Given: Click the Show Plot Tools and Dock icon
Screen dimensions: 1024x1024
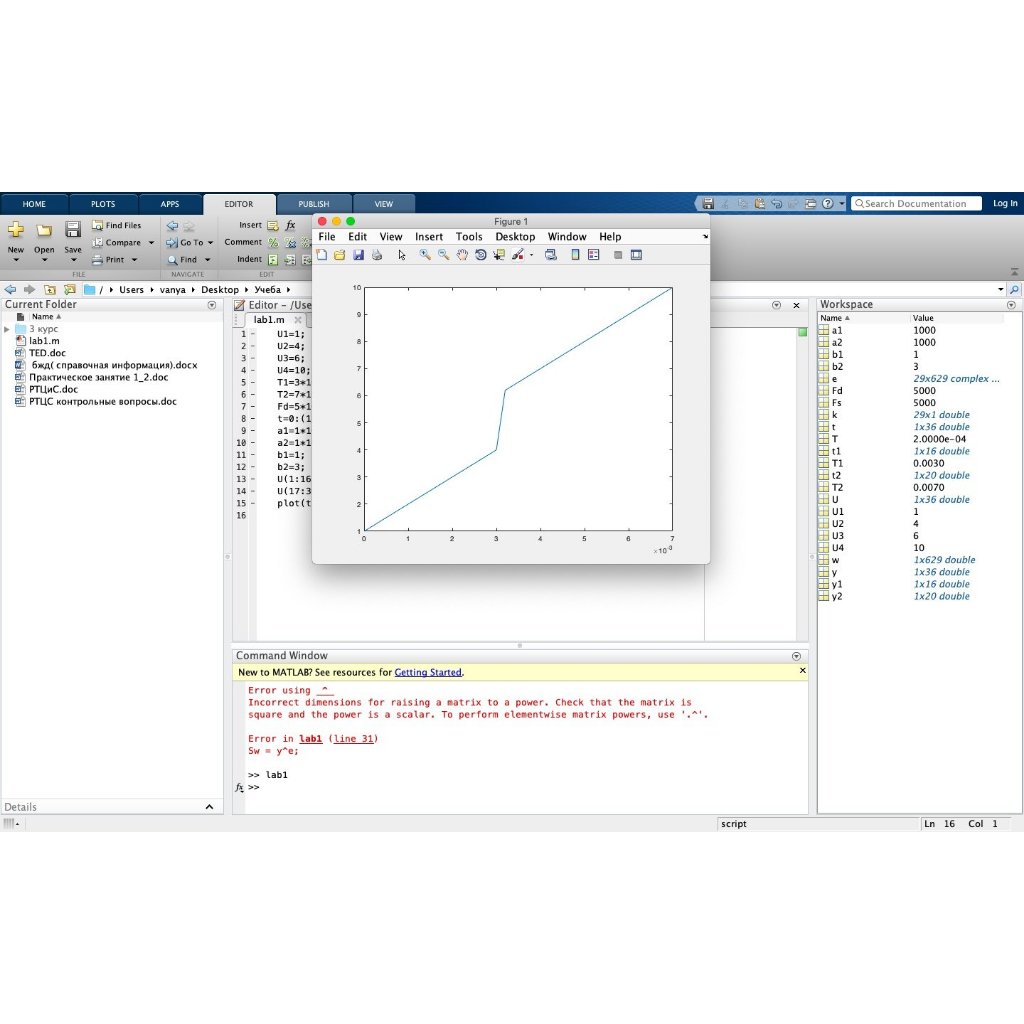Looking at the screenshot, I should (636, 255).
